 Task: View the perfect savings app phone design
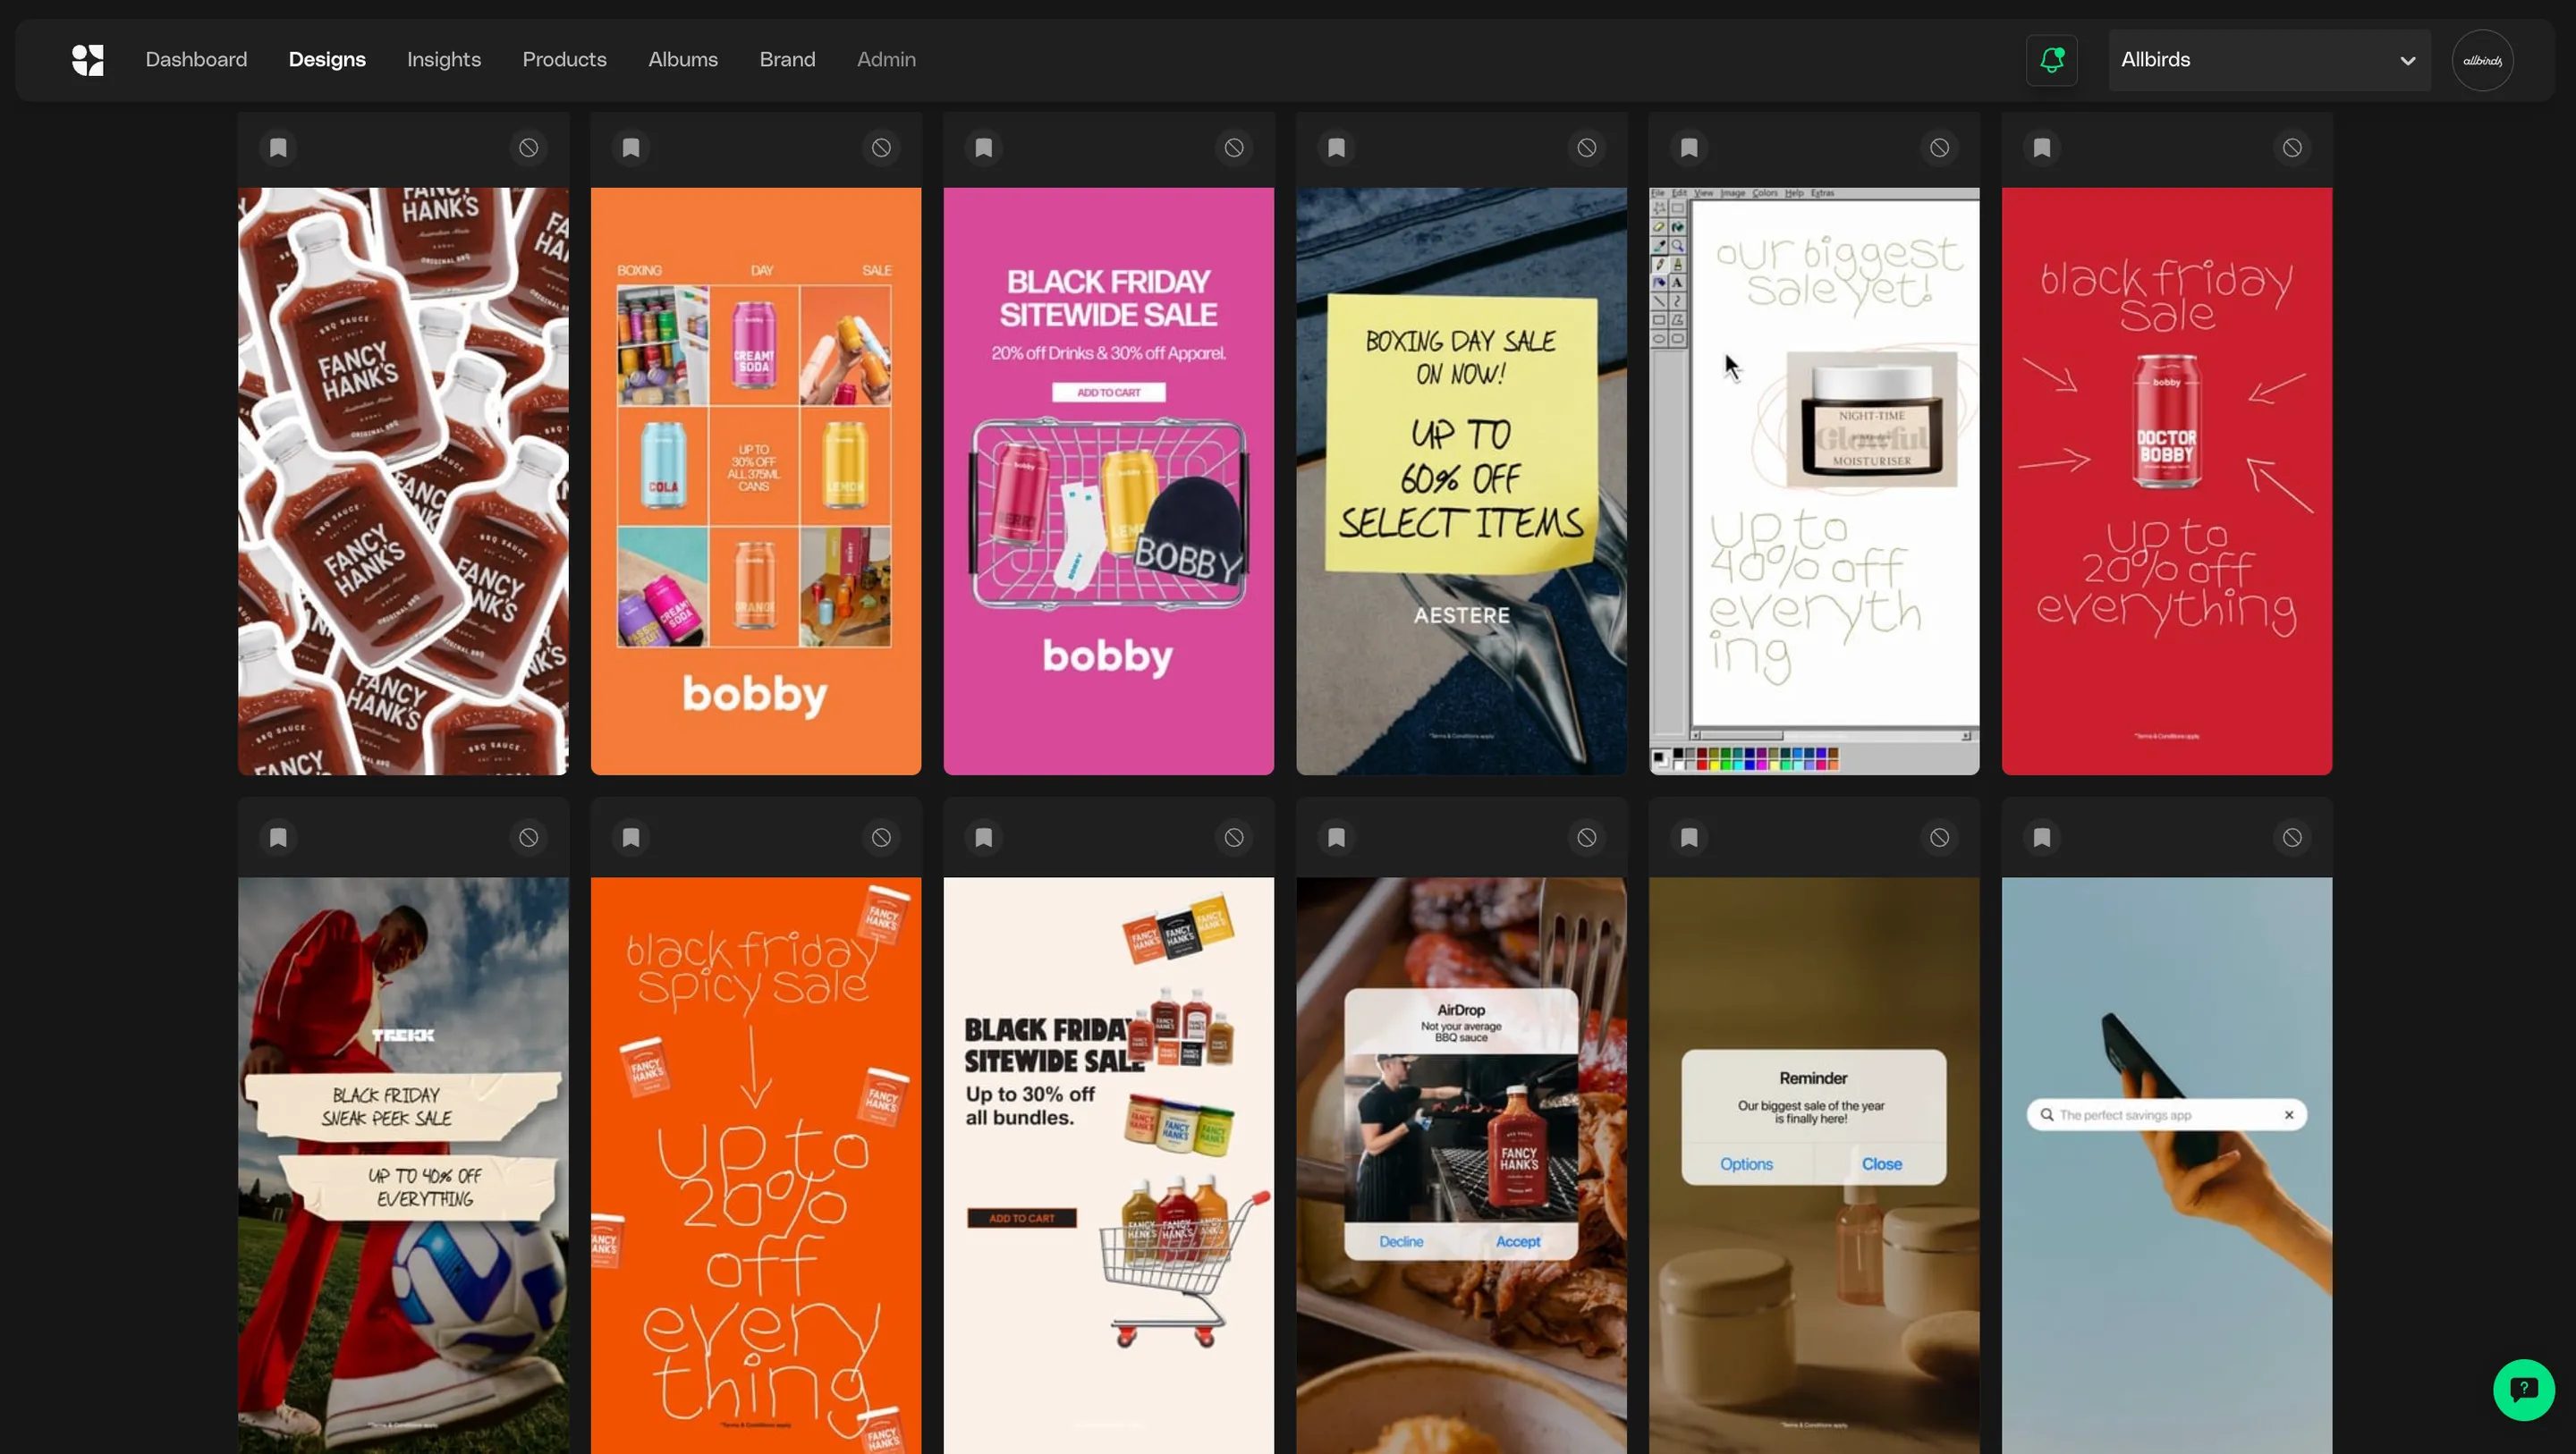(2167, 1165)
